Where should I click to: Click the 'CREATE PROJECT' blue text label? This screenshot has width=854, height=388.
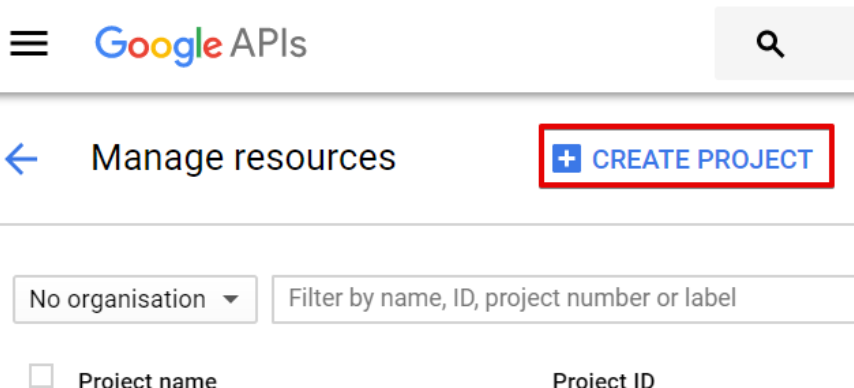(x=703, y=159)
